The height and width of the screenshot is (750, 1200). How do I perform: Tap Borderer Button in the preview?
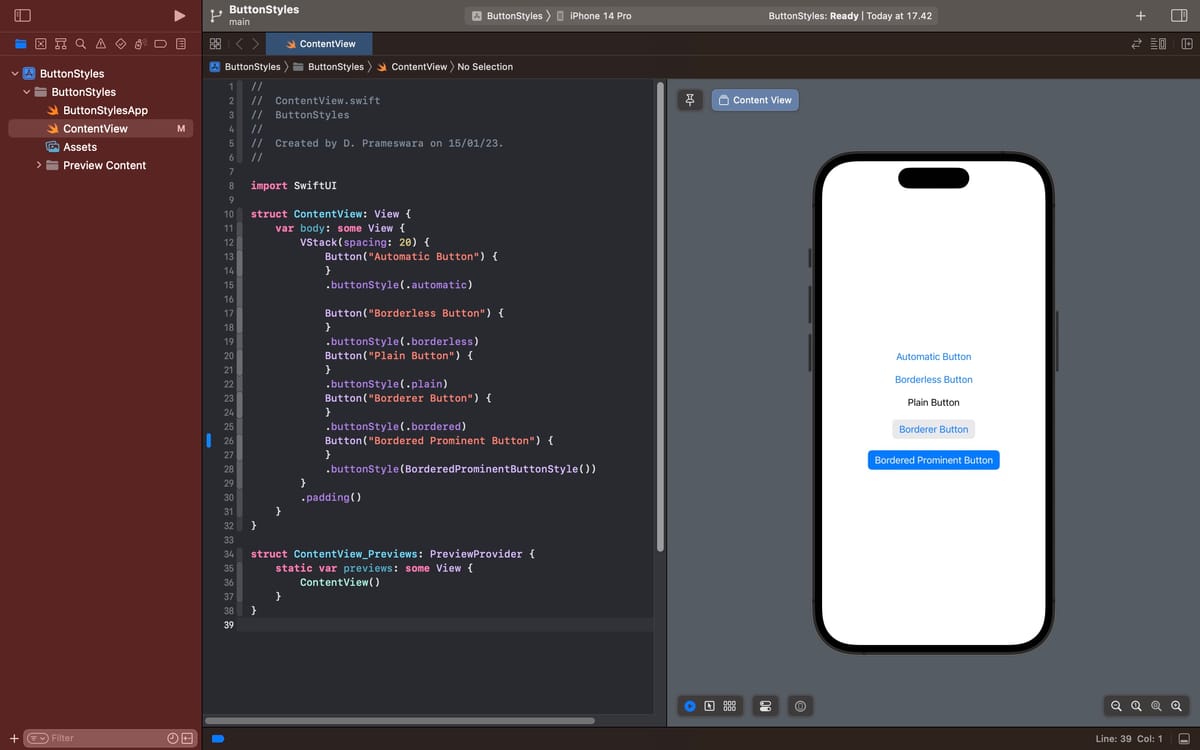coord(933,429)
